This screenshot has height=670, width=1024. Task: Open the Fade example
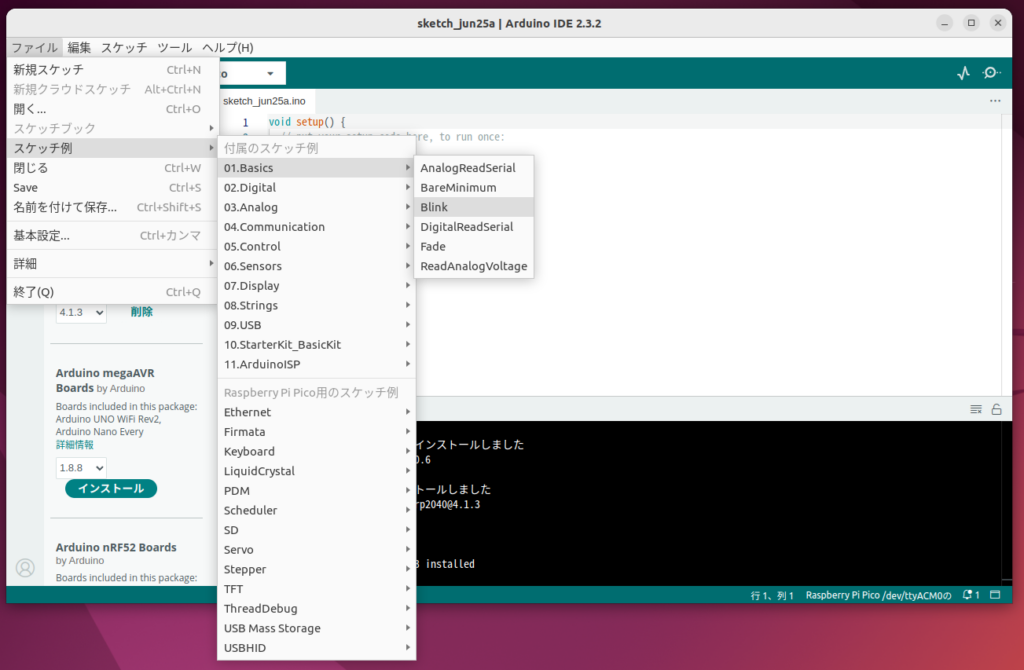point(474,246)
